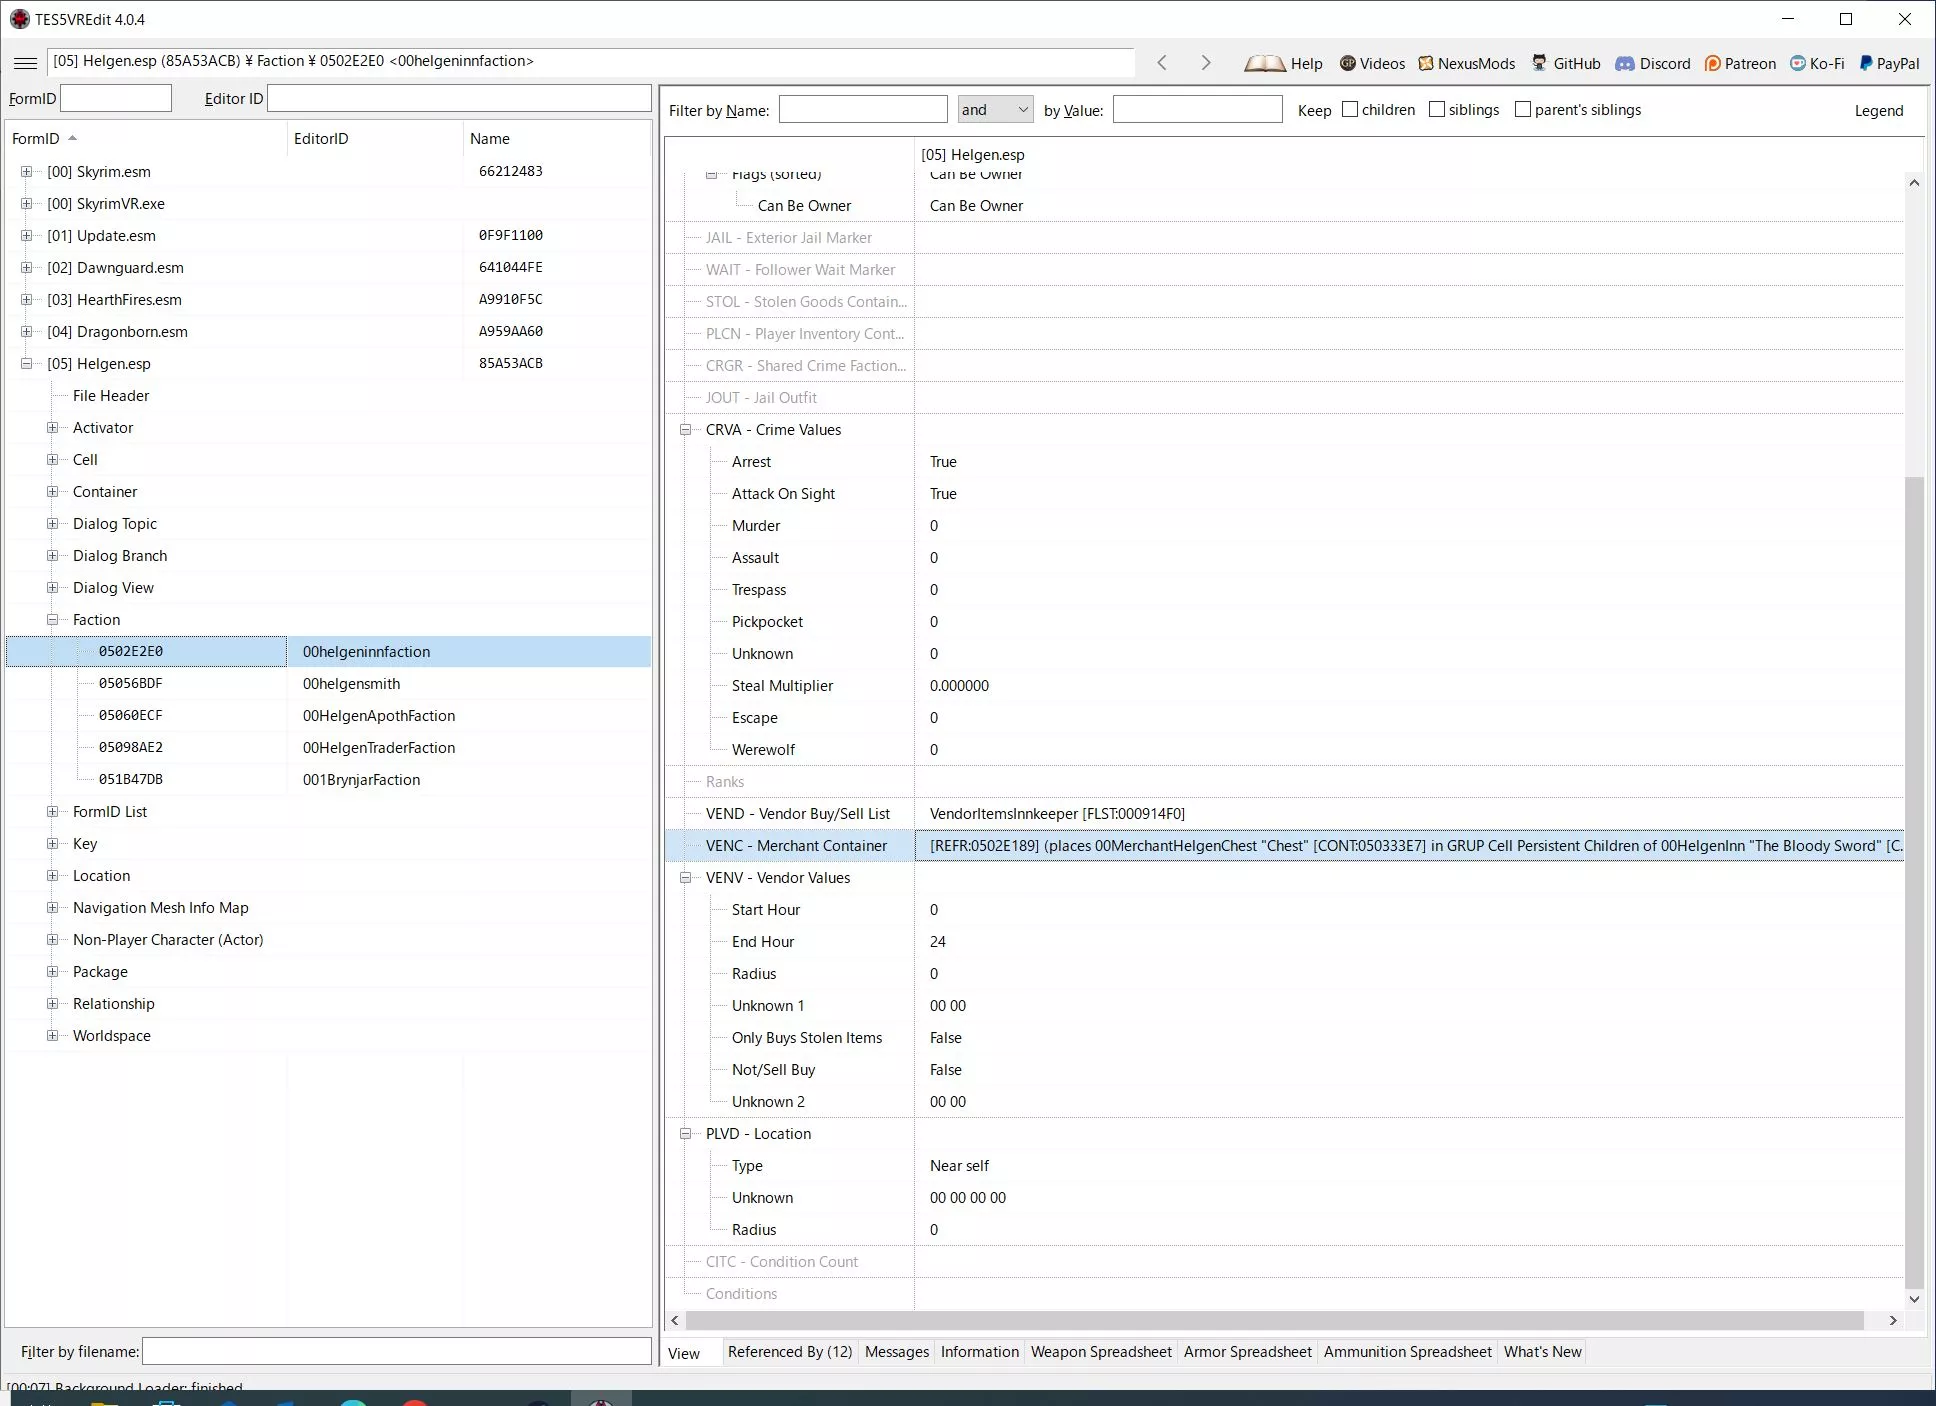
Task: Go back with the left navigation arrow
Action: 1162,62
